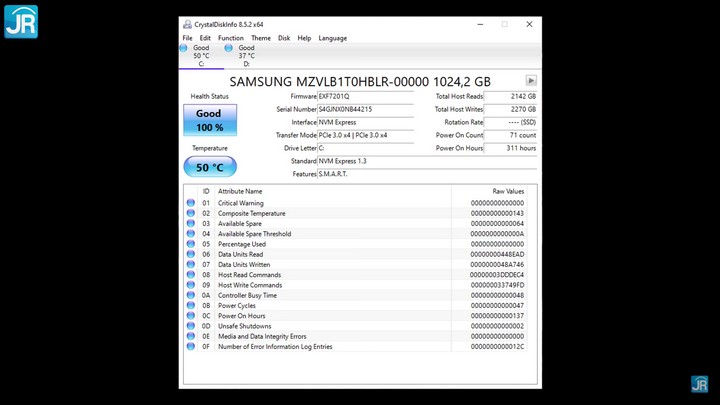Click the Total Host Reads value 2142 GB
The height and width of the screenshot is (405, 720).
tap(510, 96)
